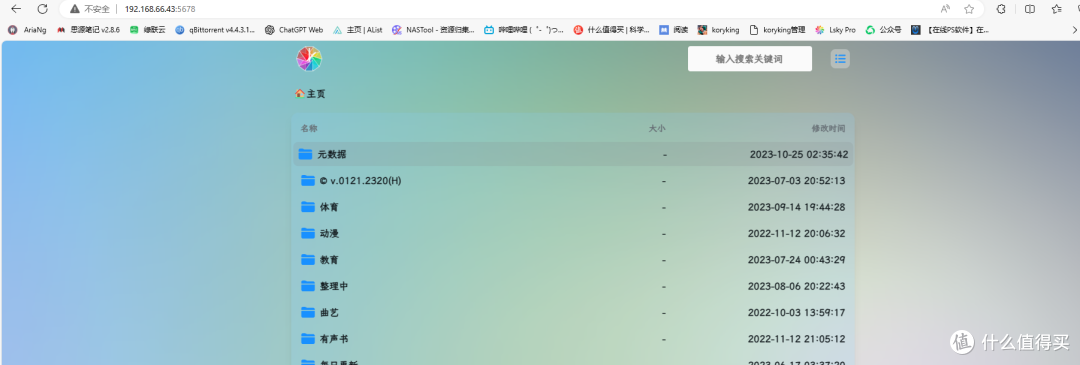This screenshot has height=365, width=1080.
Task: Open the AriaNg bookmark
Action: point(28,30)
